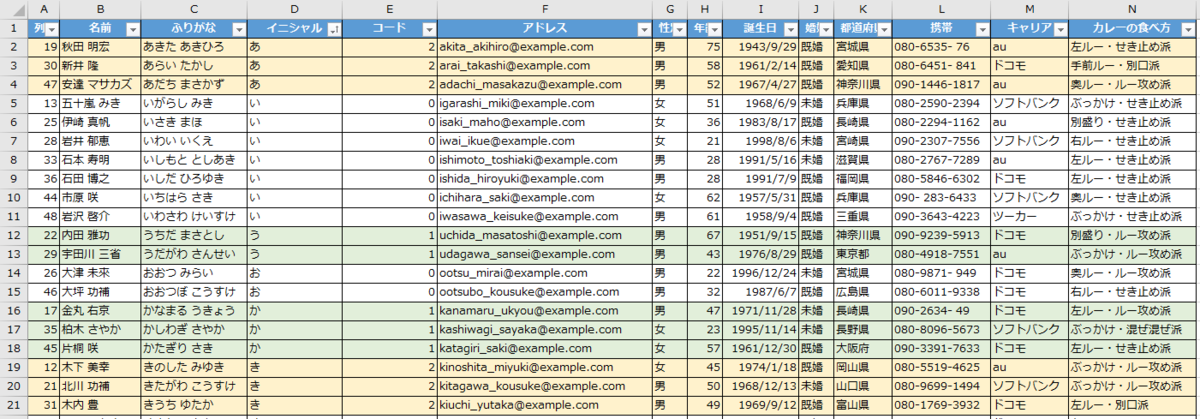Select the cell containing 五十嵐 みき
Image resolution: width=1200 pixels, height=419 pixels.
[x=101, y=103]
